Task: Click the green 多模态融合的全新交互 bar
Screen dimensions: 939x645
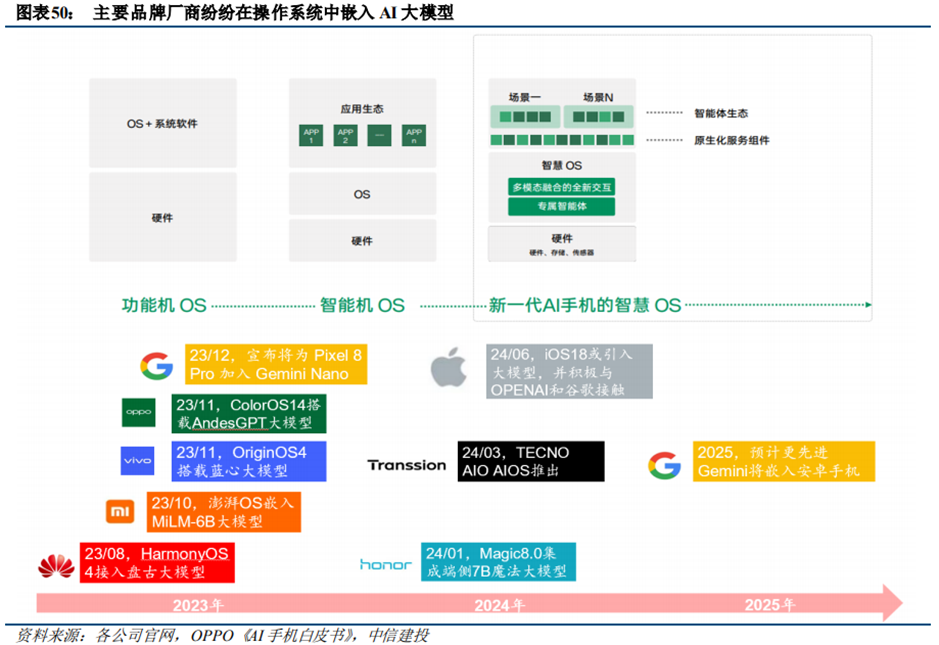Action: [x=562, y=187]
